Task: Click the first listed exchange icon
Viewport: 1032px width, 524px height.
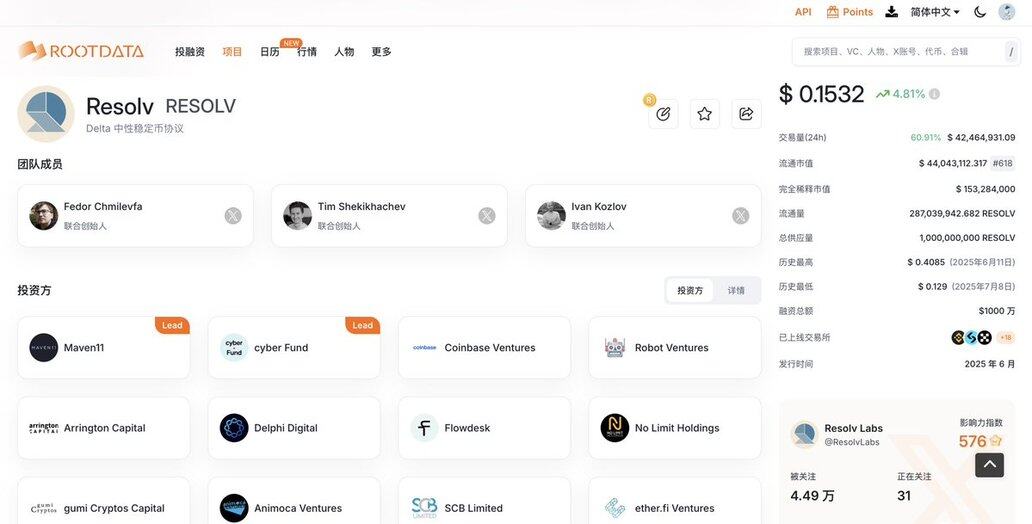Action: click(958, 338)
